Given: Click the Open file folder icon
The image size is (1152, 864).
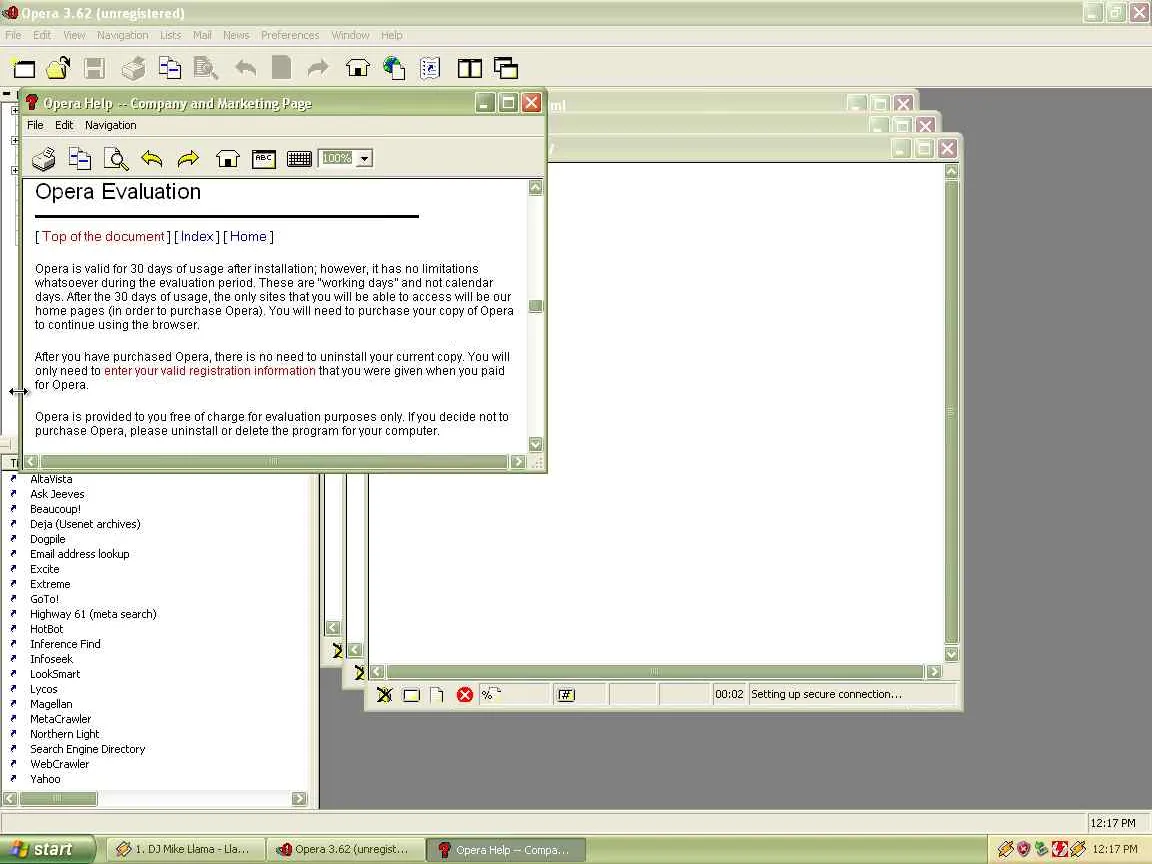Looking at the screenshot, I should [x=59, y=68].
